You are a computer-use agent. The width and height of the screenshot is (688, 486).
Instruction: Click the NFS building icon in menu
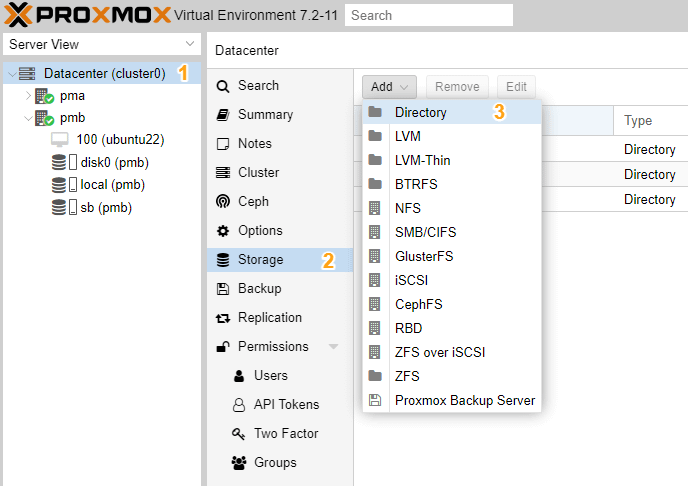pos(375,208)
